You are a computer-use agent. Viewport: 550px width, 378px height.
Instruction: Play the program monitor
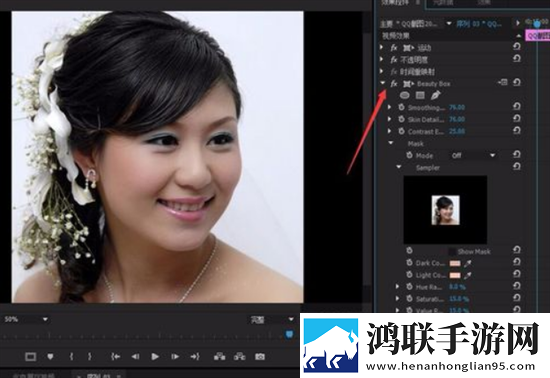point(155,357)
